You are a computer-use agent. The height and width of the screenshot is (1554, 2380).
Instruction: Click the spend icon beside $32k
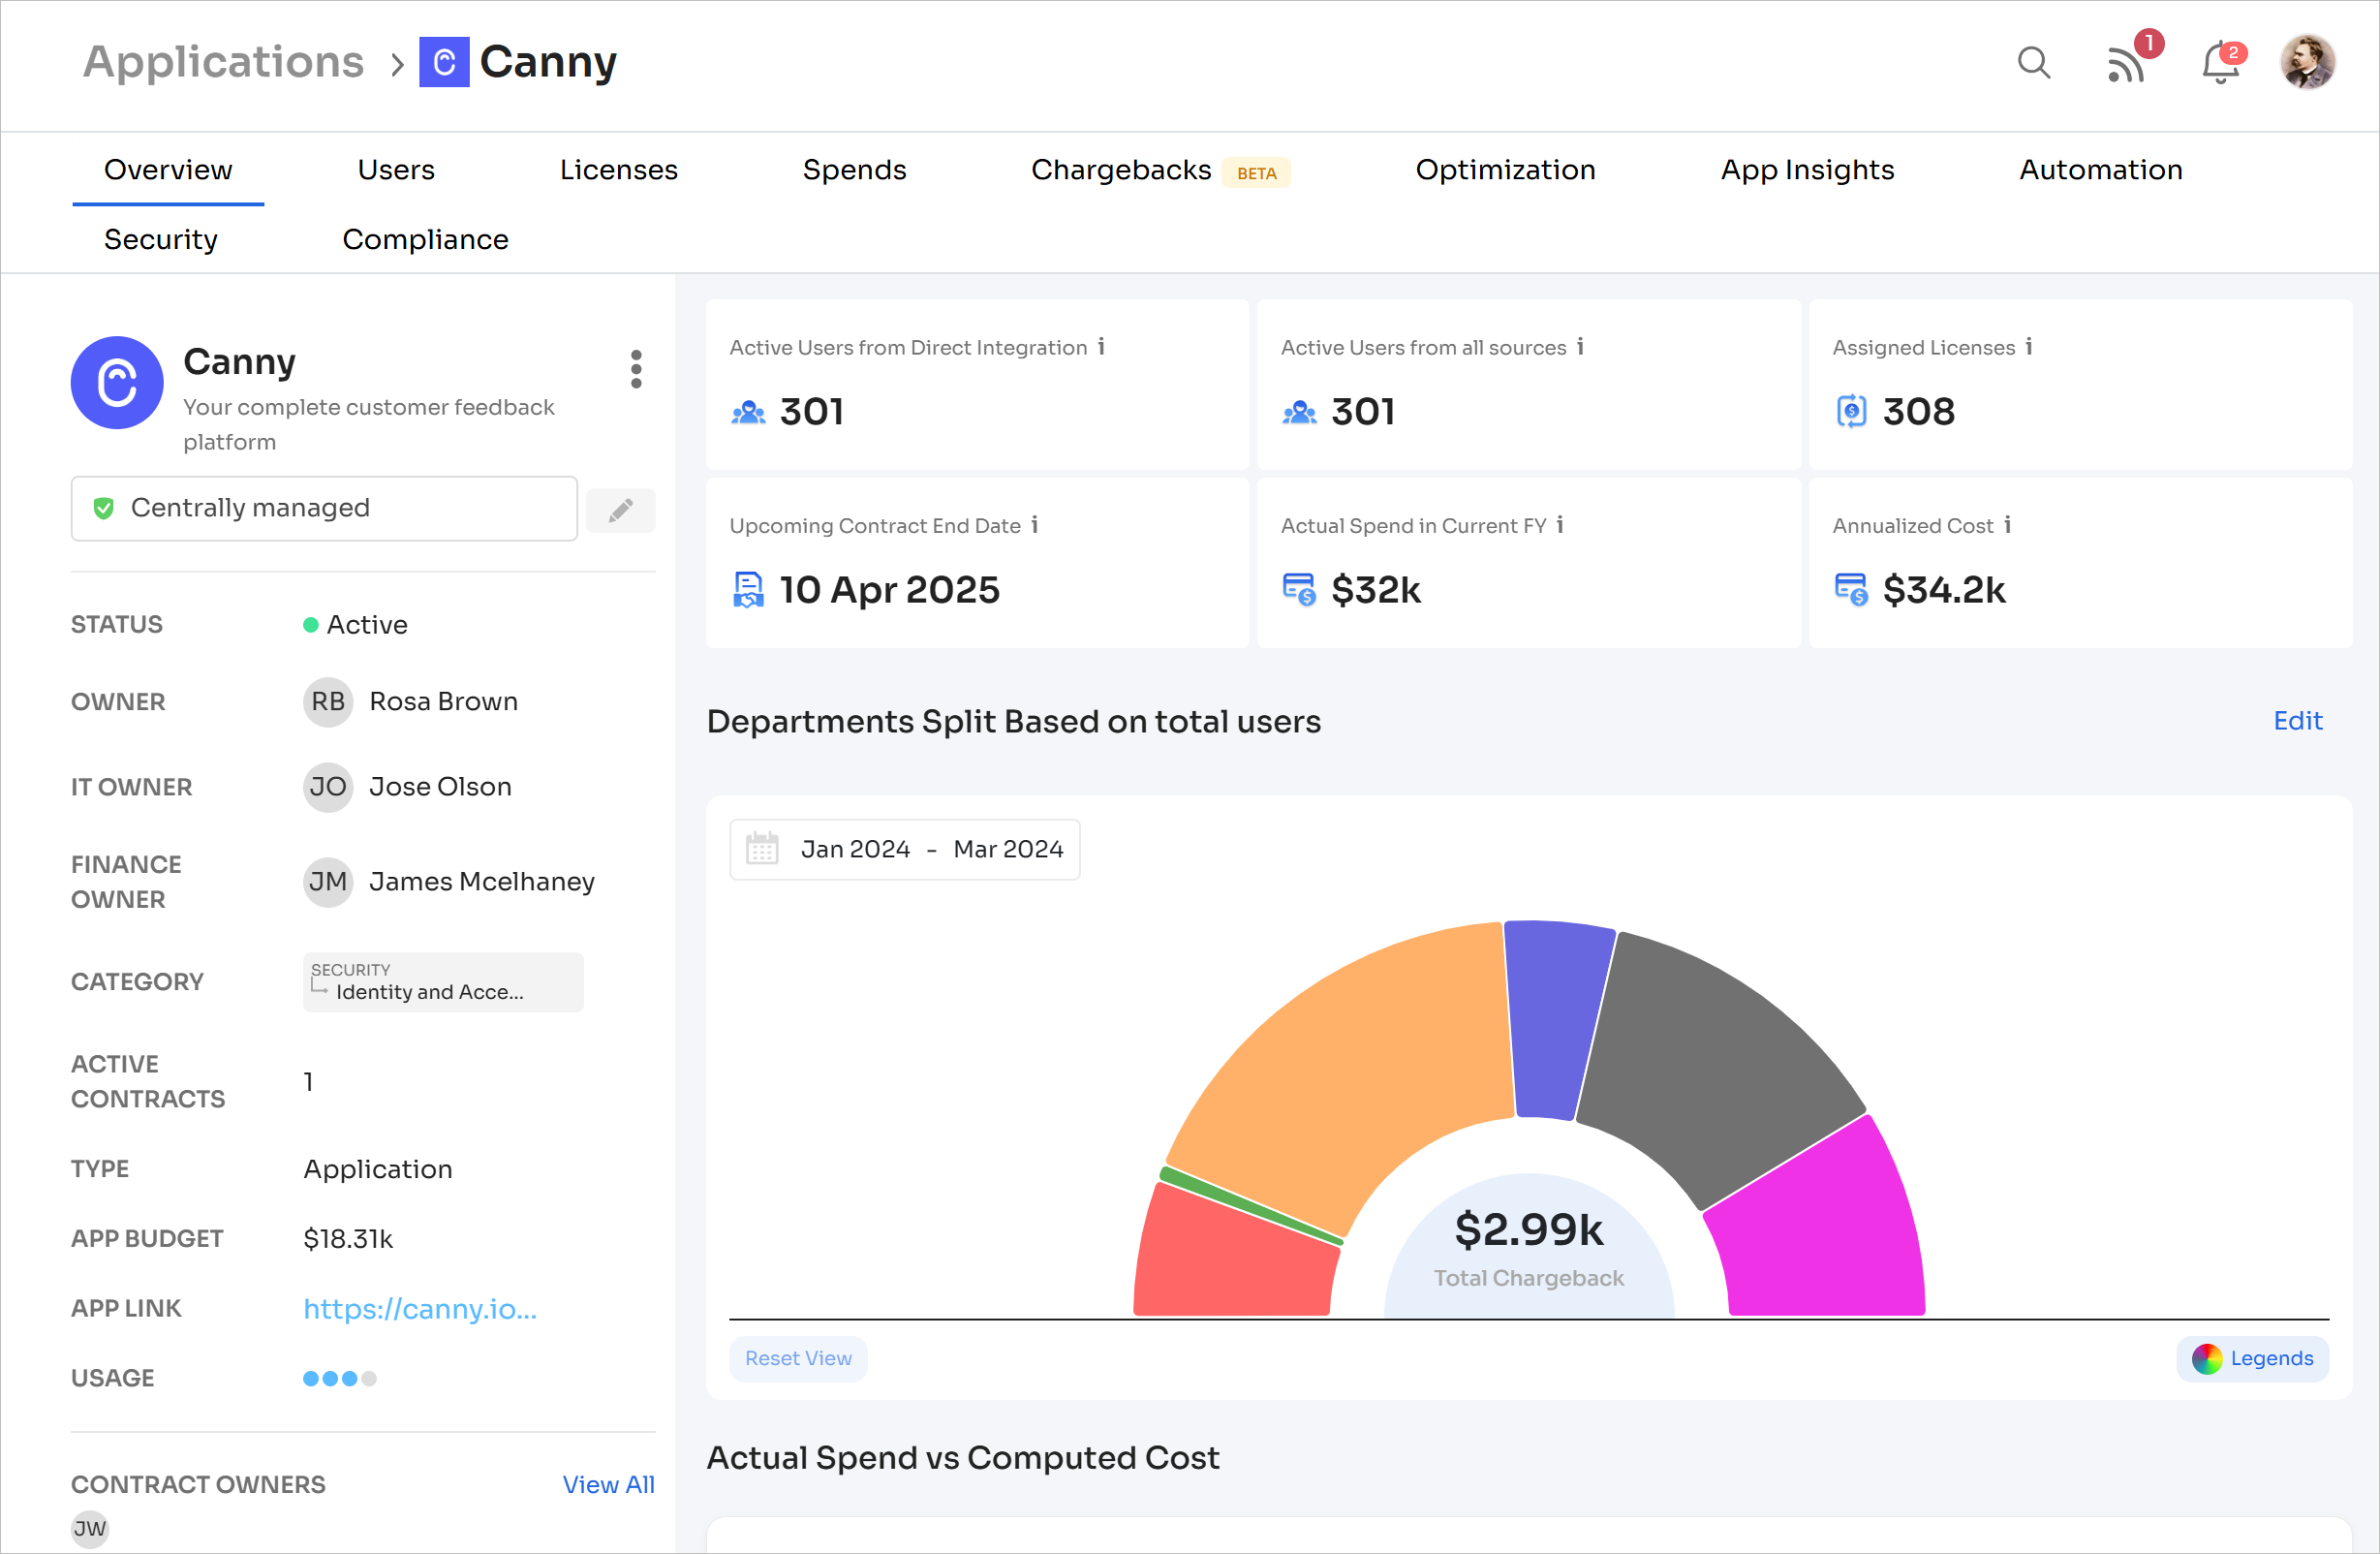click(1299, 589)
